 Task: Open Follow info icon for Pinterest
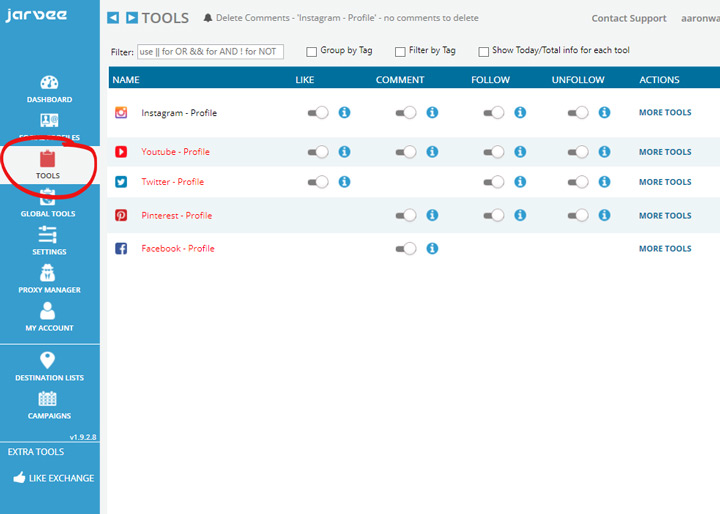point(520,215)
